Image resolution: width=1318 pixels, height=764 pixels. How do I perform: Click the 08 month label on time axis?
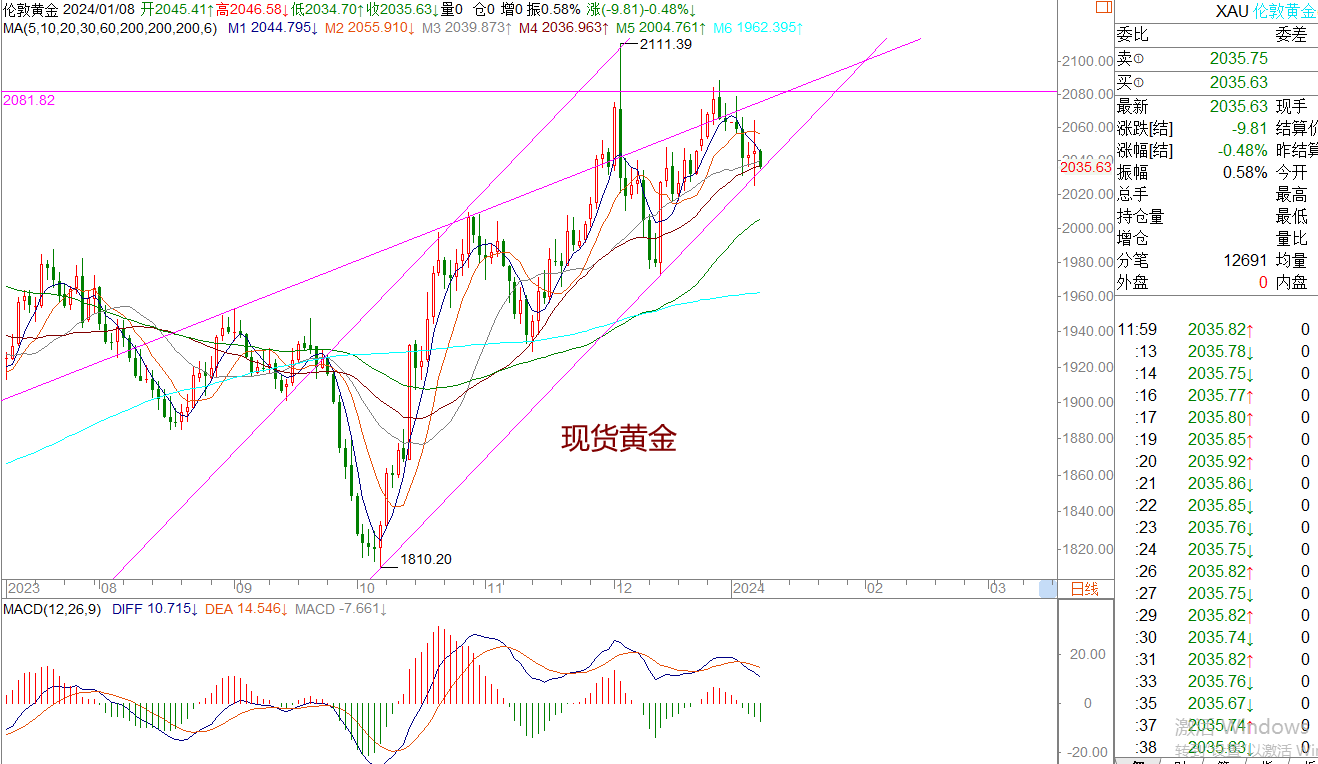pyautogui.click(x=108, y=589)
